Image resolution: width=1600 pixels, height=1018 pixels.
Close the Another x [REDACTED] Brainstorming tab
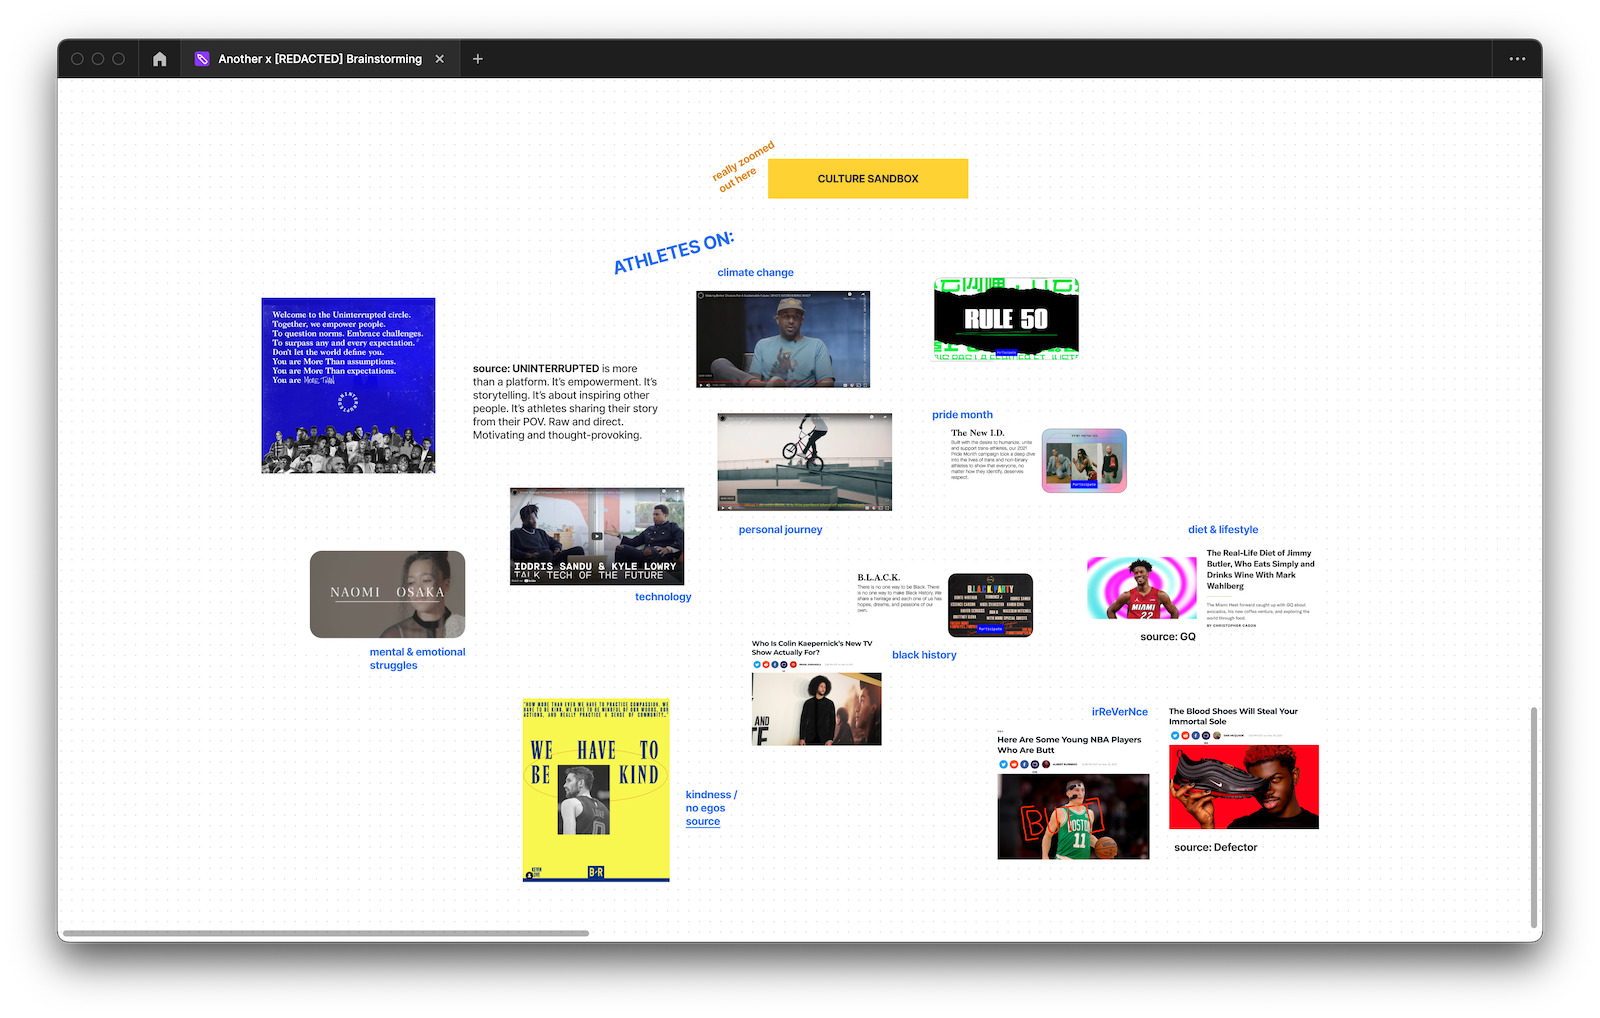pyautogui.click(x=439, y=59)
